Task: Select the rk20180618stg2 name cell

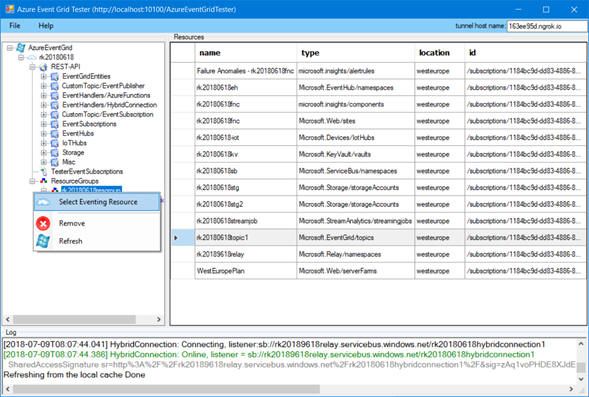Action: 246,204
